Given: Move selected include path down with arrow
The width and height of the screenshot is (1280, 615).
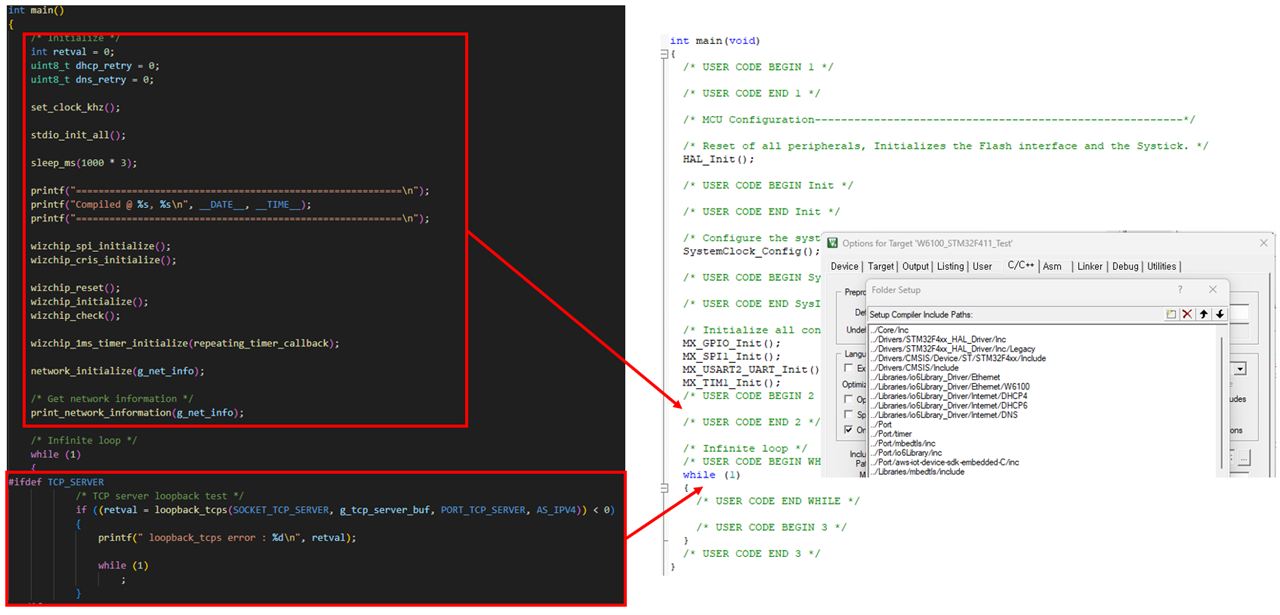Looking at the screenshot, I should point(1220,314).
